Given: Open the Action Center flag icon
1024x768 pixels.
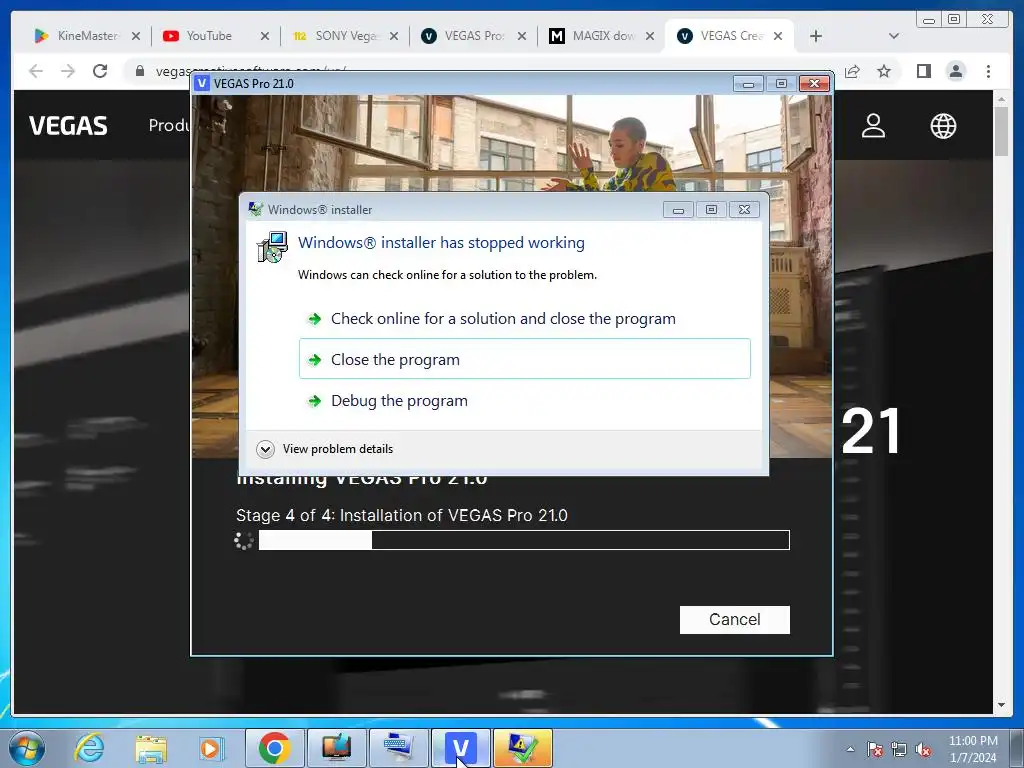Looking at the screenshot, I should point(875,749).
